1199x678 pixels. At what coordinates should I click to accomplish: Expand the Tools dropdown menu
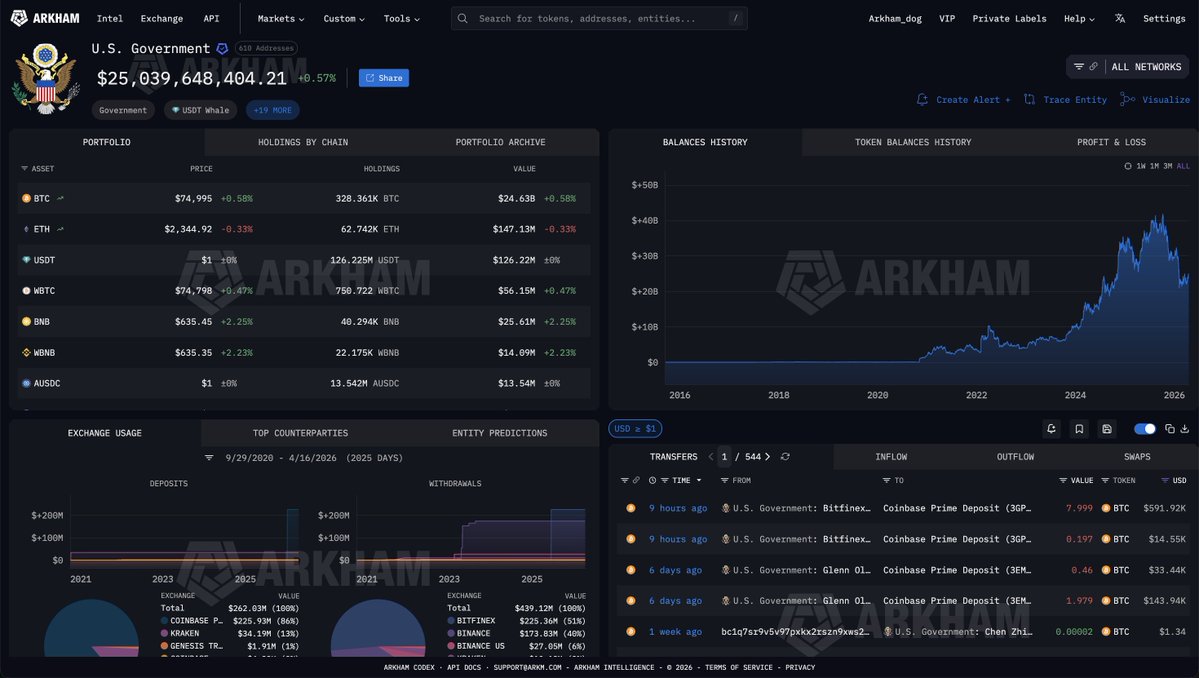click(401, 18)
